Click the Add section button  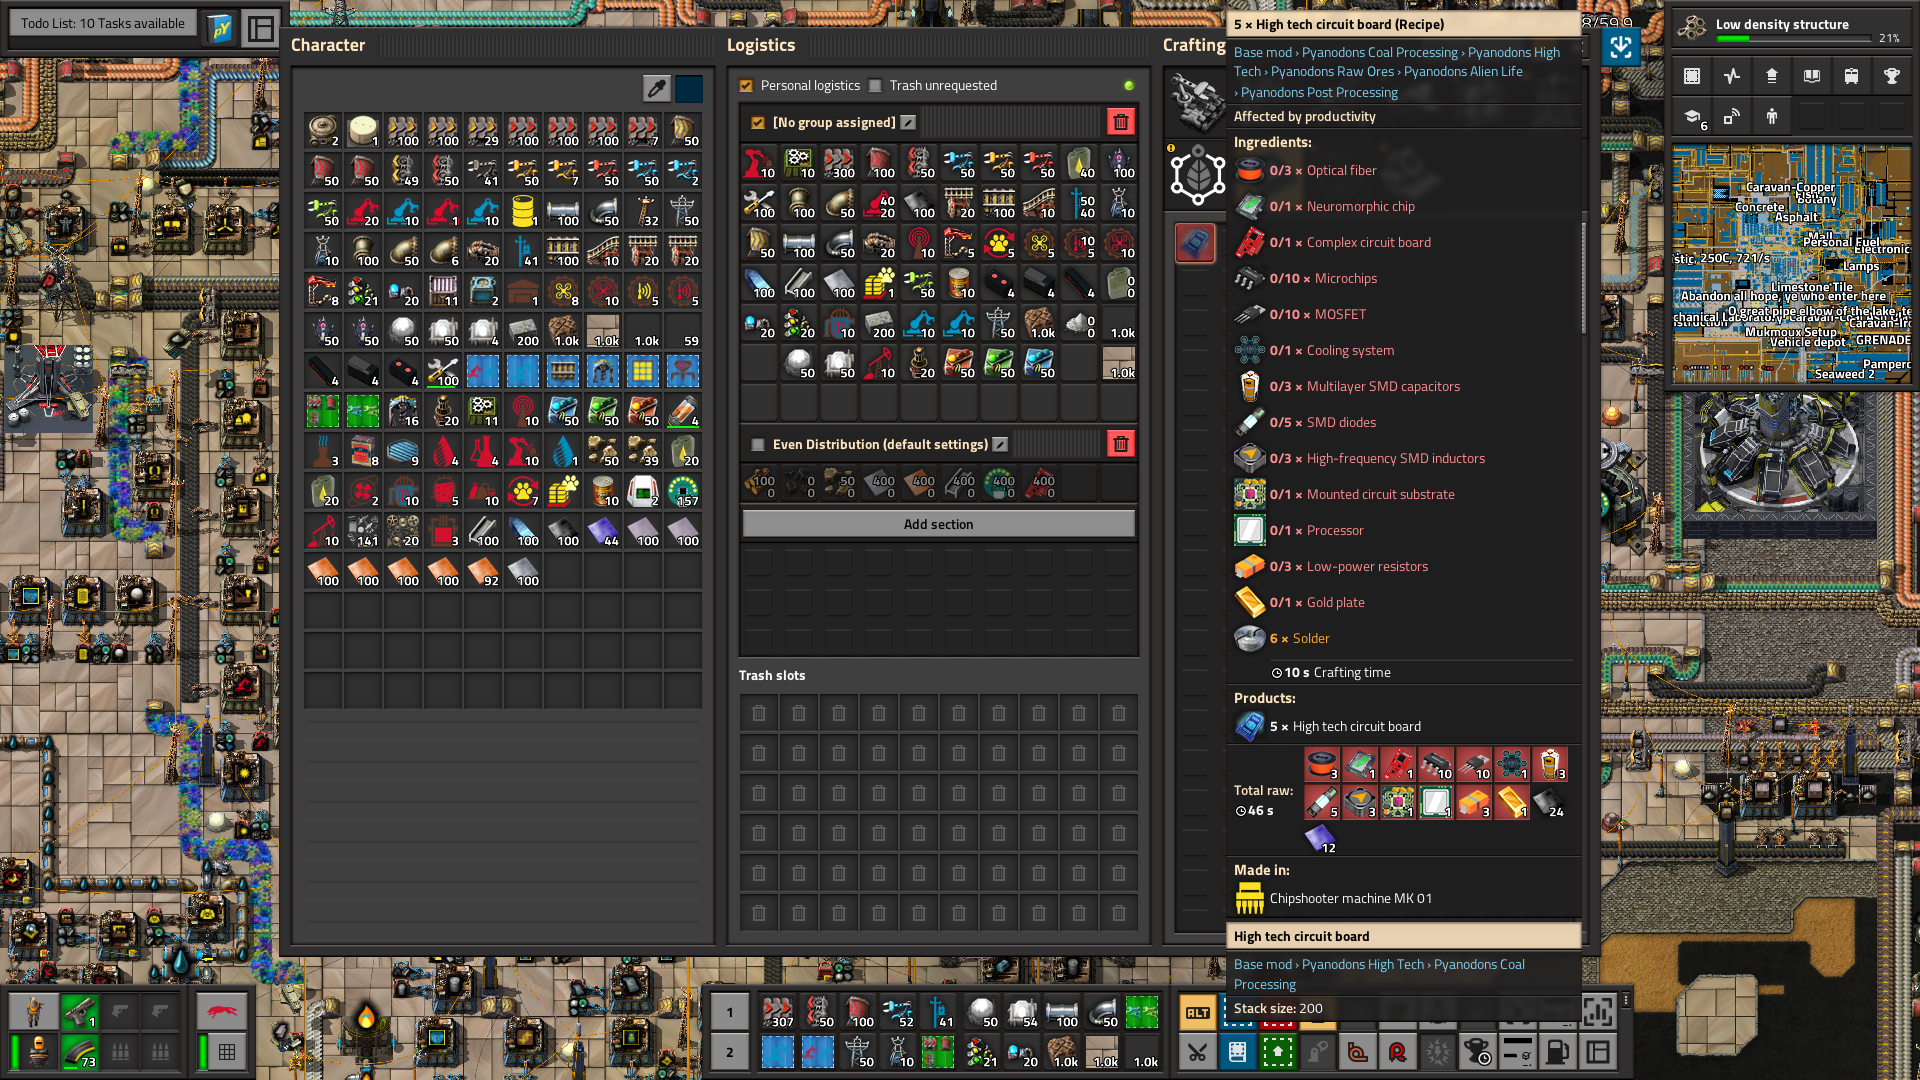coord(938,524)
